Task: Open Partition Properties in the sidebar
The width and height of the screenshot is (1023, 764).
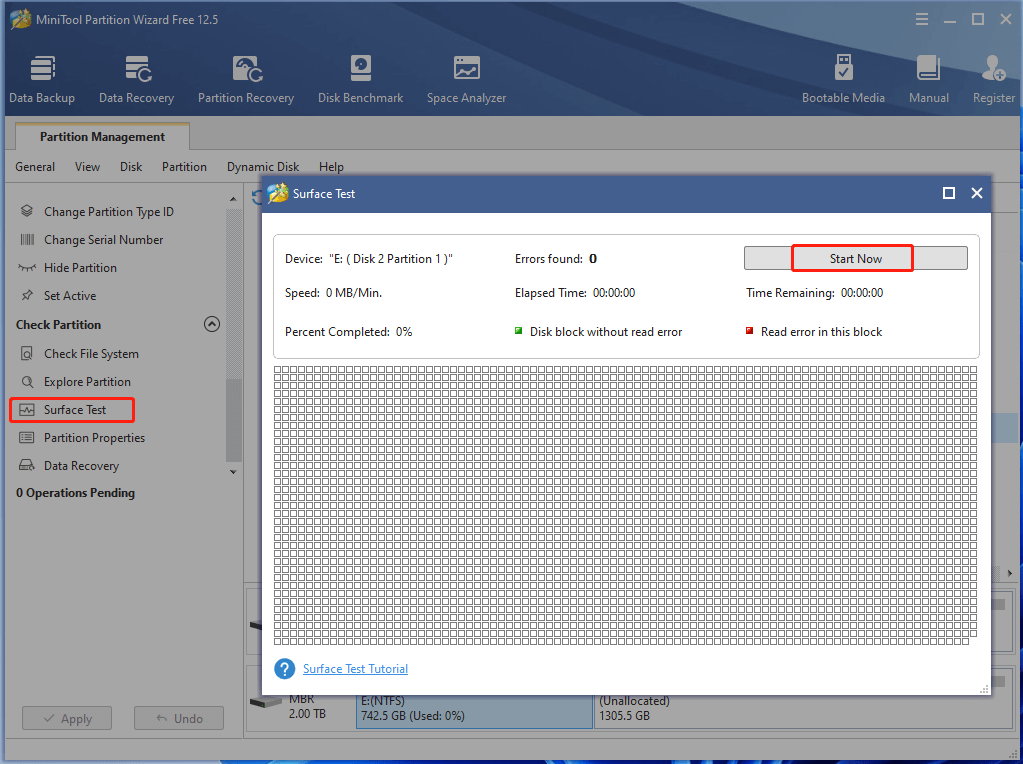Action: 94,438
